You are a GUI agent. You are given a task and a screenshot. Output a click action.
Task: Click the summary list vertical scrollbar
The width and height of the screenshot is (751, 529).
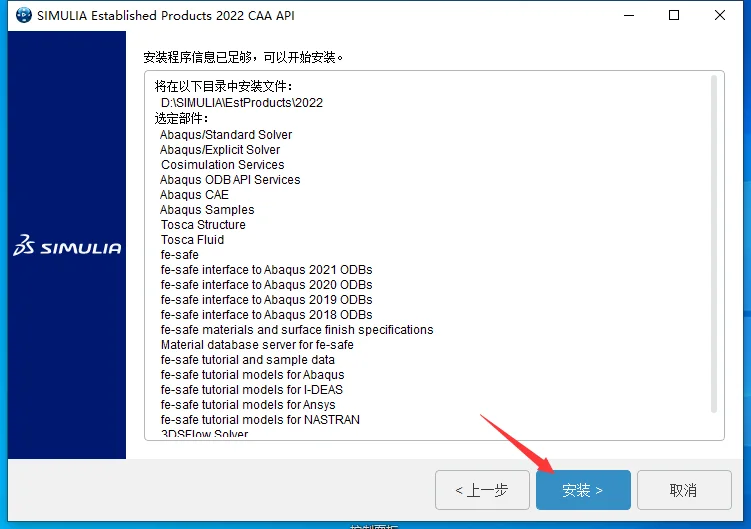(x=714, y=243)
